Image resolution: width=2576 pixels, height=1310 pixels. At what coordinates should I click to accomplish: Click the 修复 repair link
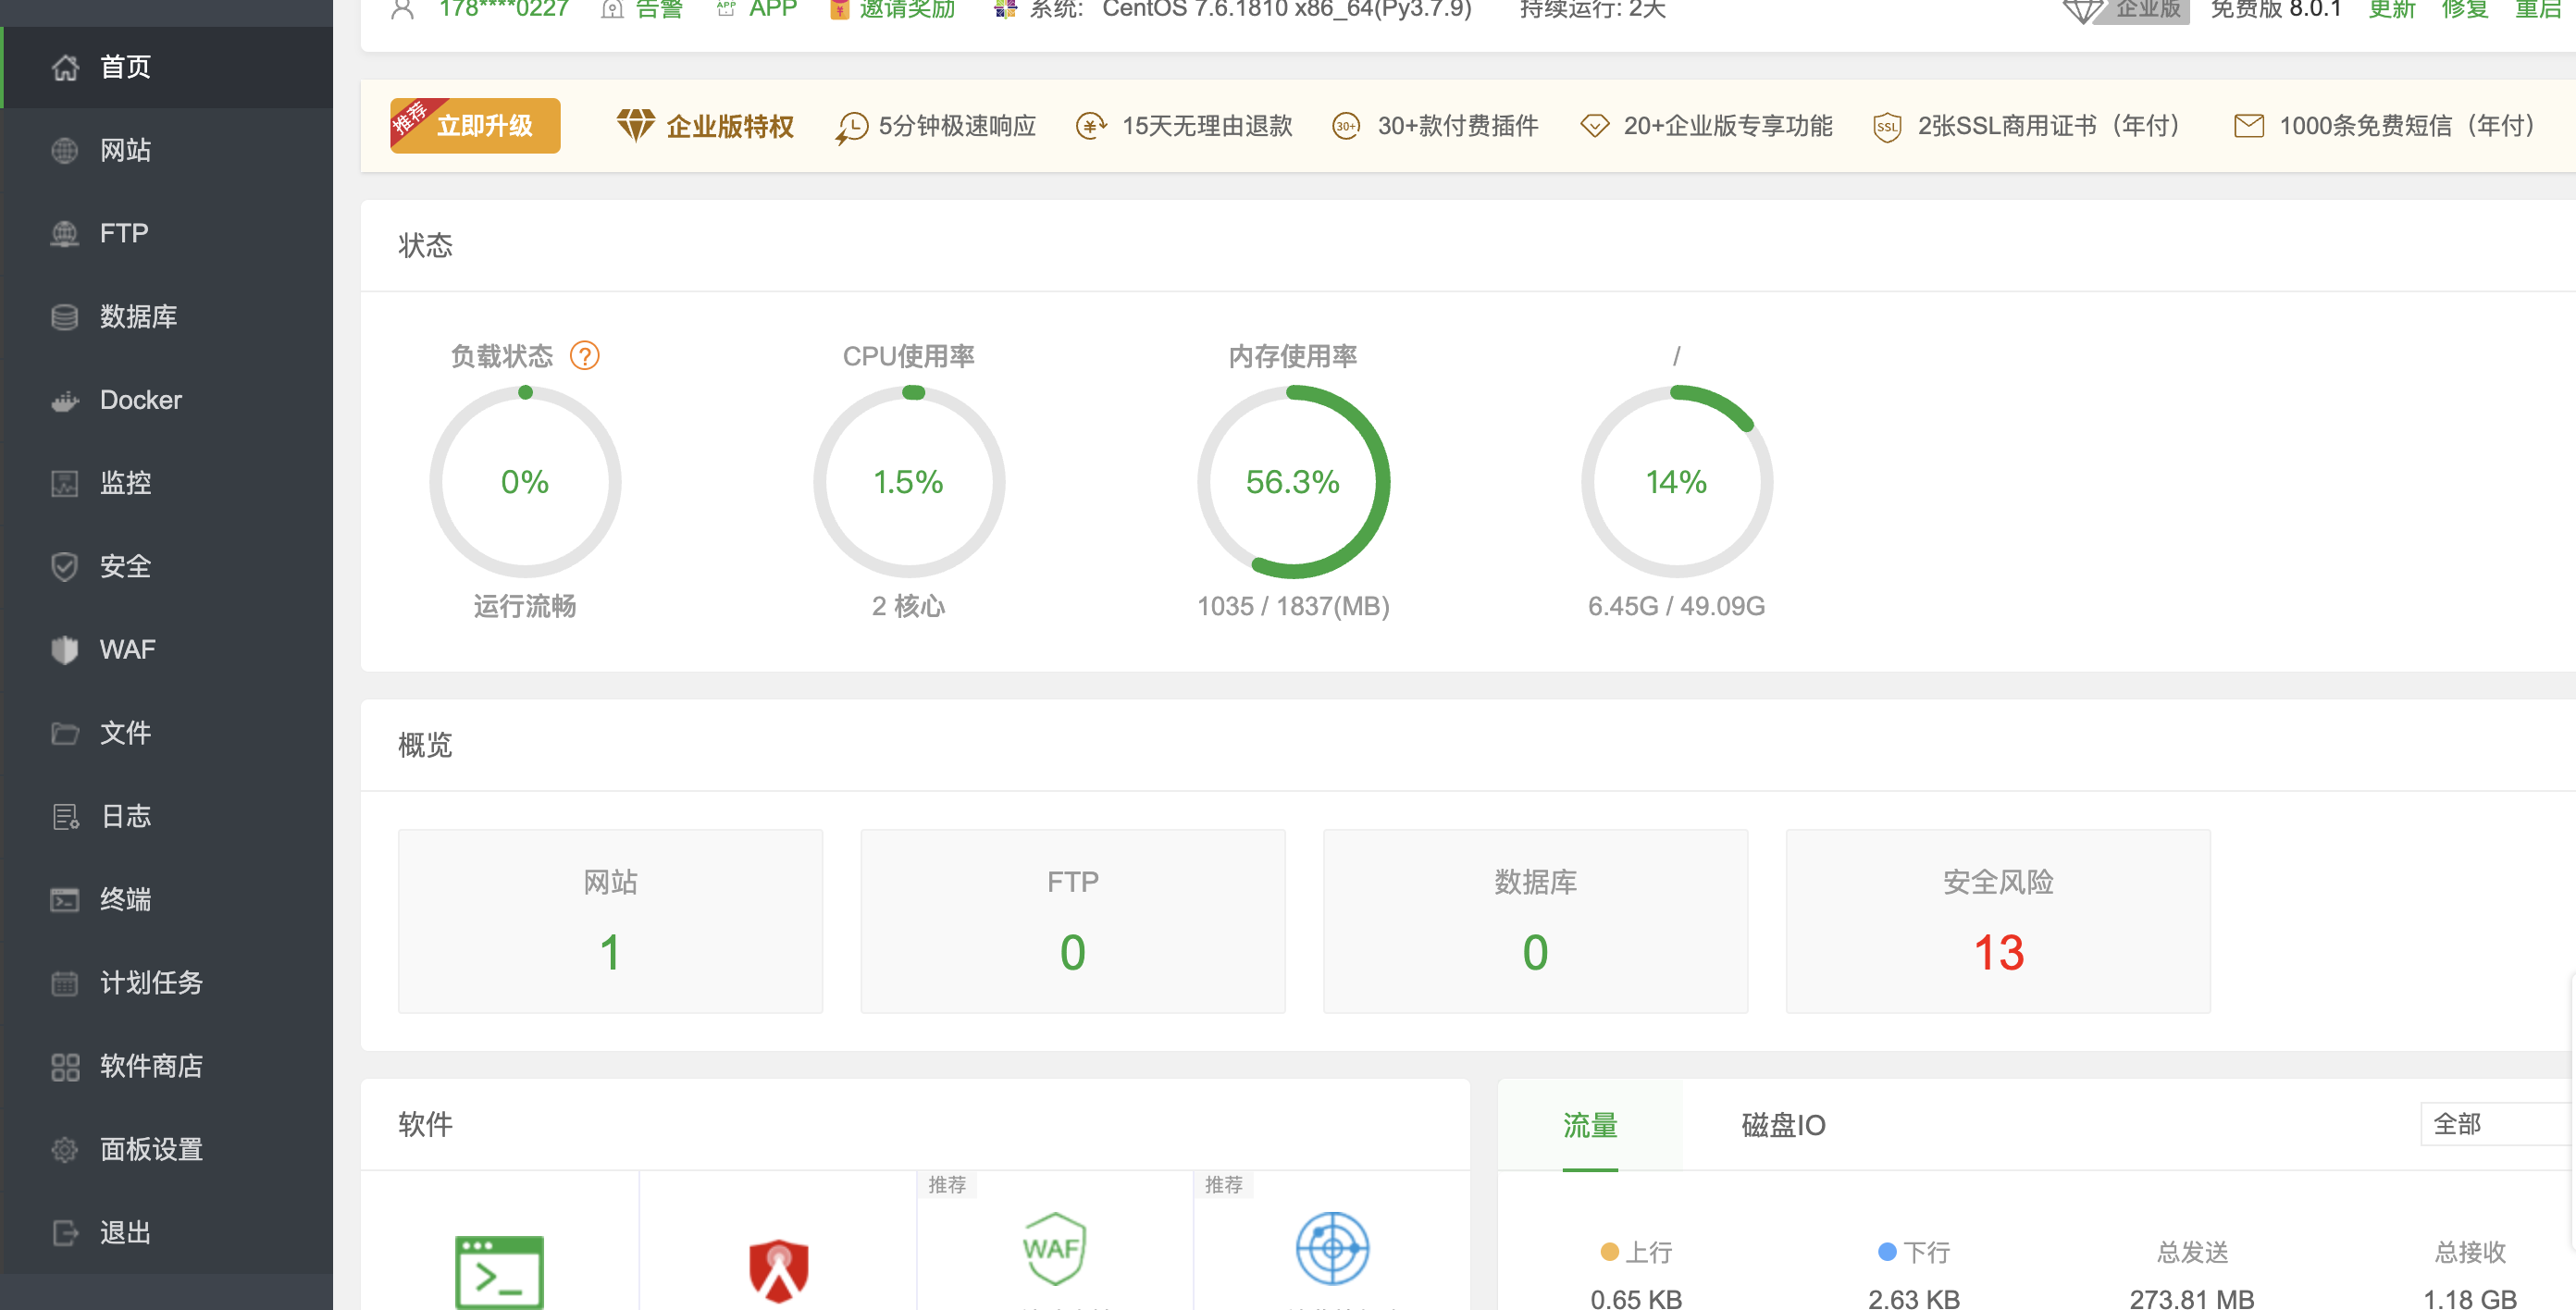[2463, 10]
